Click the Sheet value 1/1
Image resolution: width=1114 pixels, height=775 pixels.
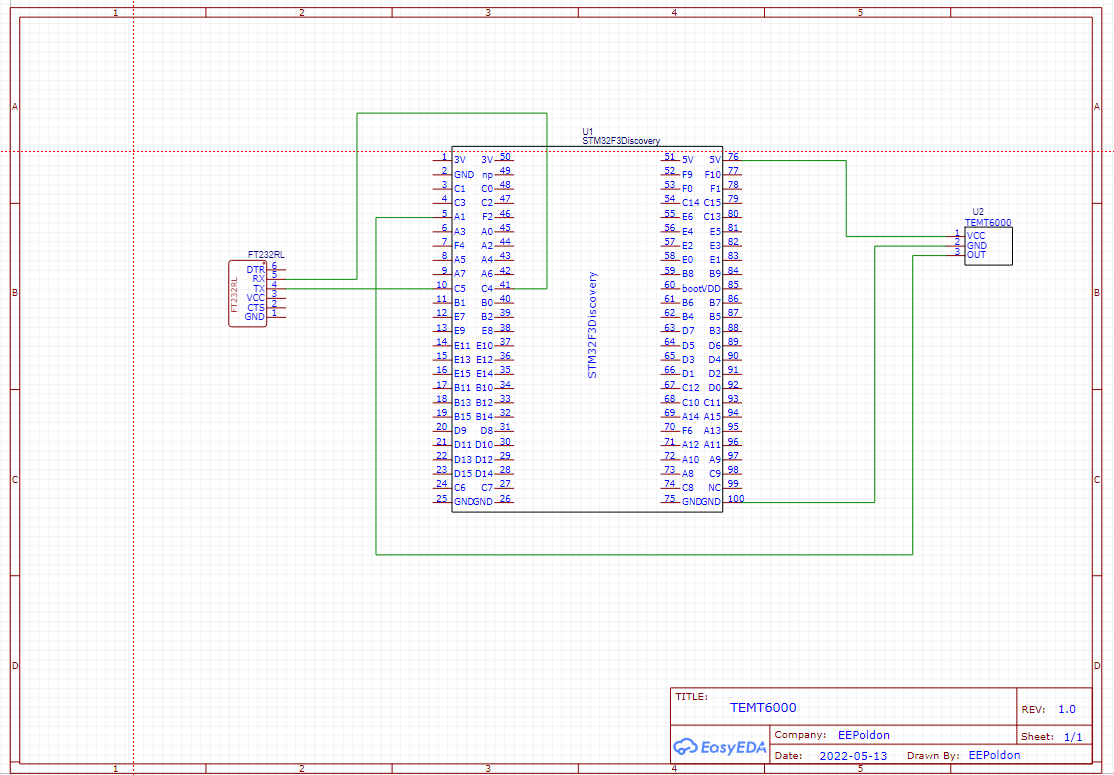coord(1073,737)
